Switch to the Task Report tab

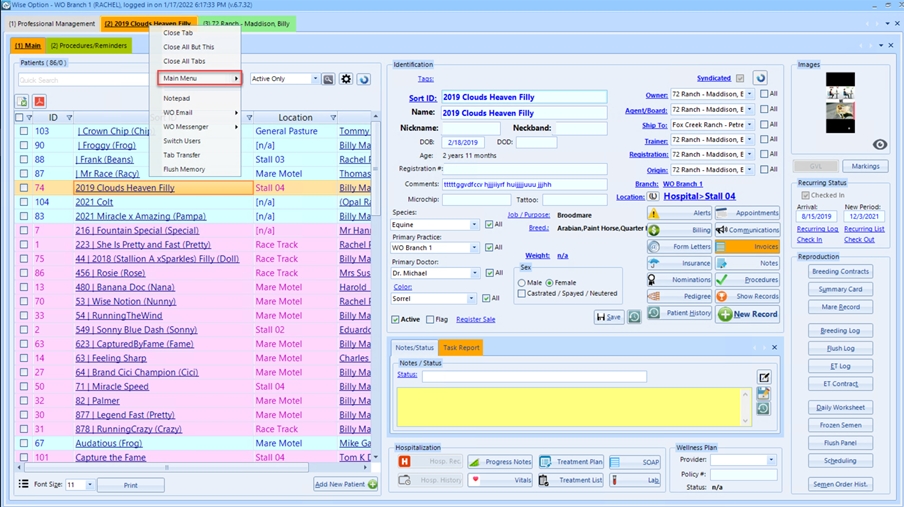tap(461, 348)
